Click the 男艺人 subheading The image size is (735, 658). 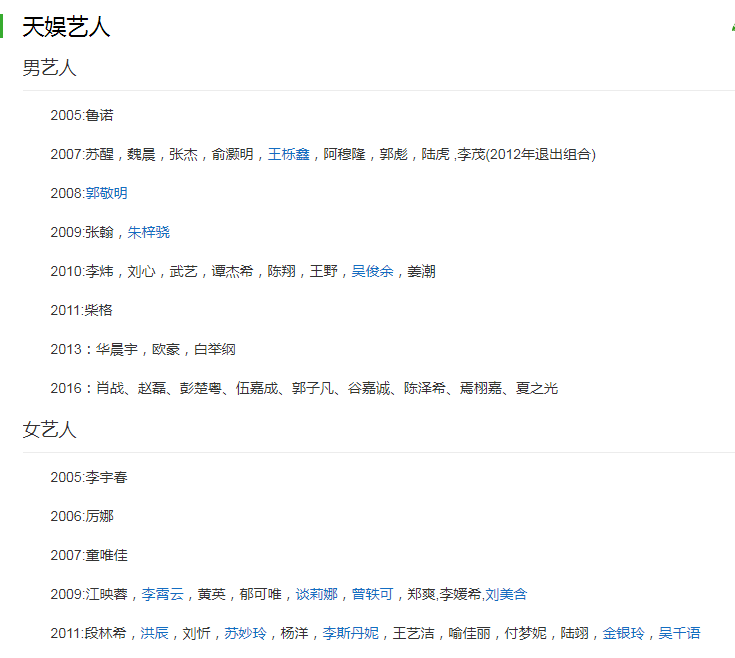coord(49,68)
